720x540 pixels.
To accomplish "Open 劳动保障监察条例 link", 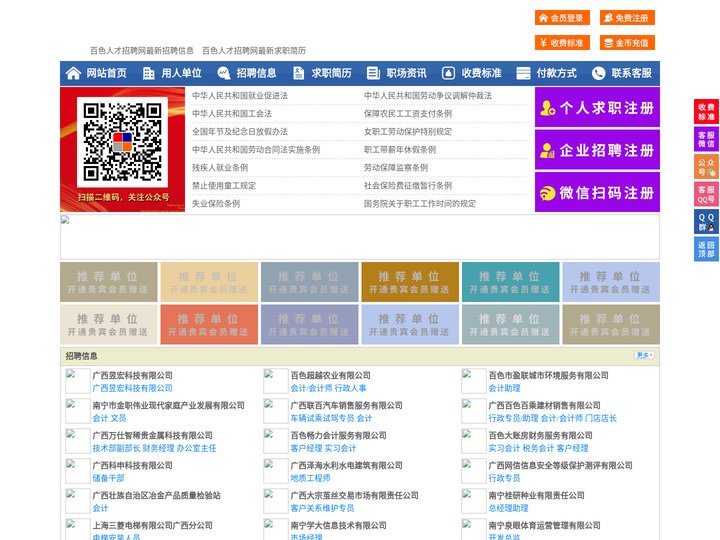I will pyautogui.click(x=396, y=168).
